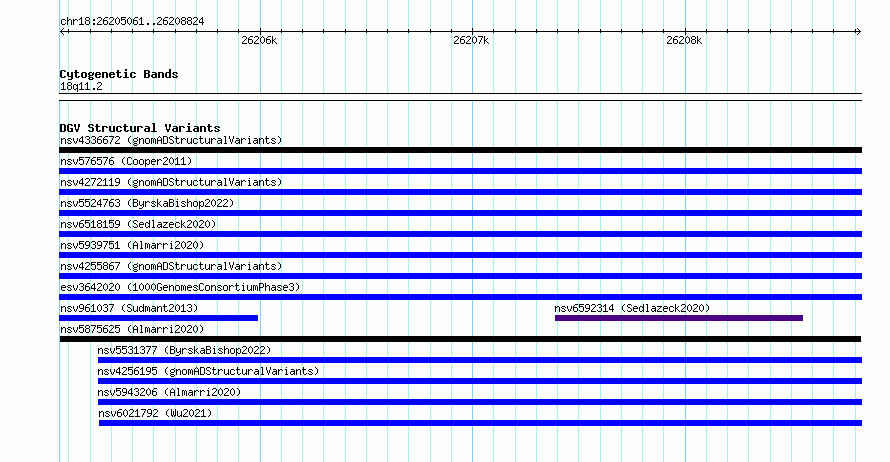The height and width of the screenshot is (462, 890).
Task: Select the 18q11.2 band label
Action: coord(81,87)
